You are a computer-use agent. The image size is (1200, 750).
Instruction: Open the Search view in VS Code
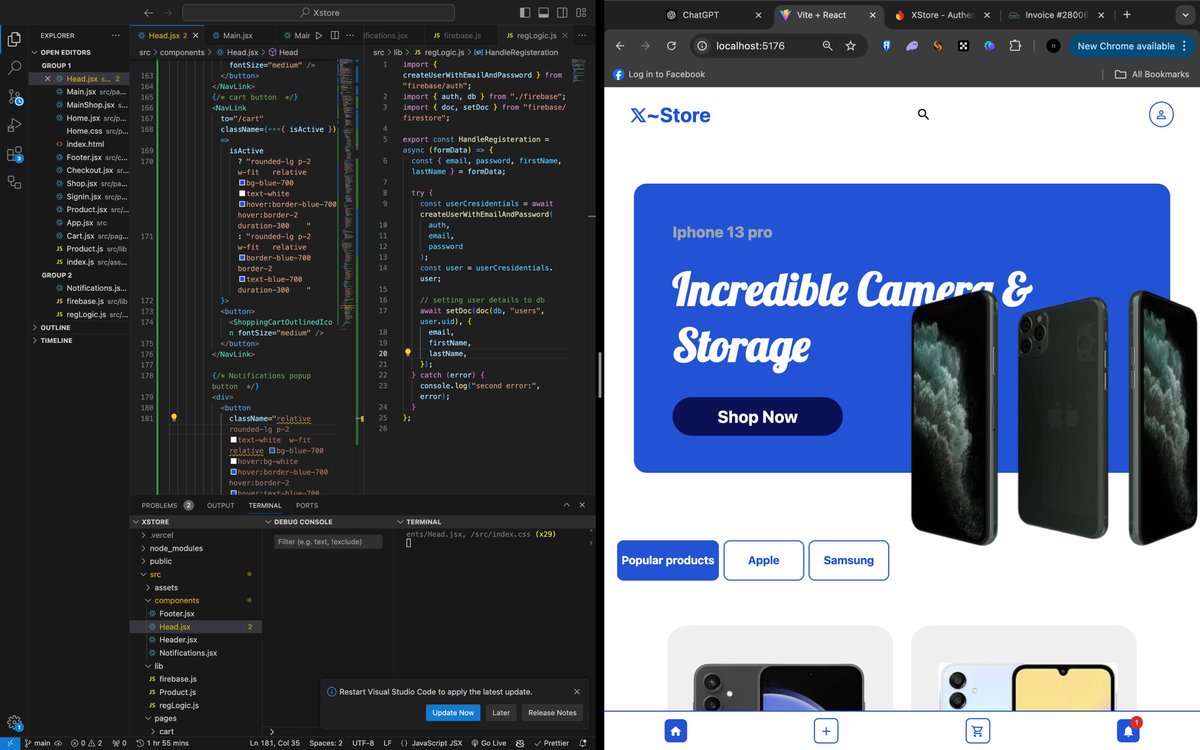(14, 68)
